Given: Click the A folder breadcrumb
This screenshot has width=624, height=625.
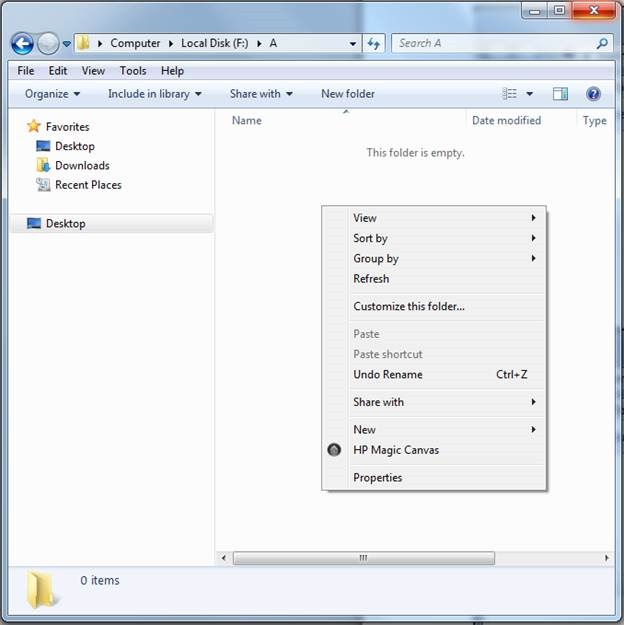Looking at the screenshot, I should click(273, 43).
